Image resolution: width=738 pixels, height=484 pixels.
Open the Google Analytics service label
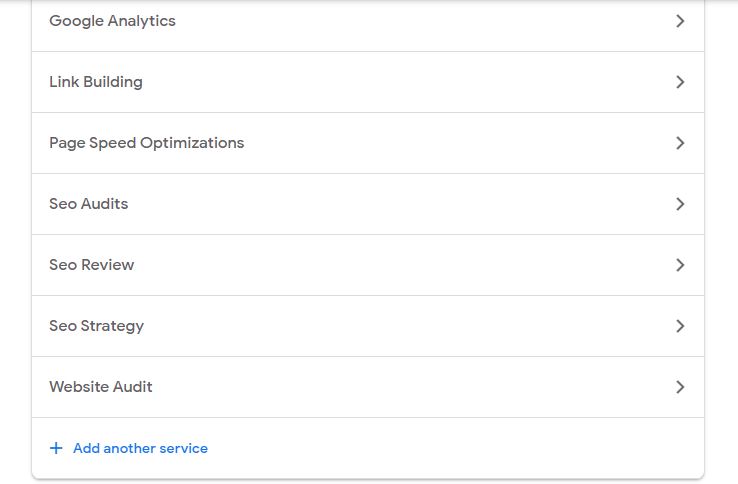click(112, 21)
